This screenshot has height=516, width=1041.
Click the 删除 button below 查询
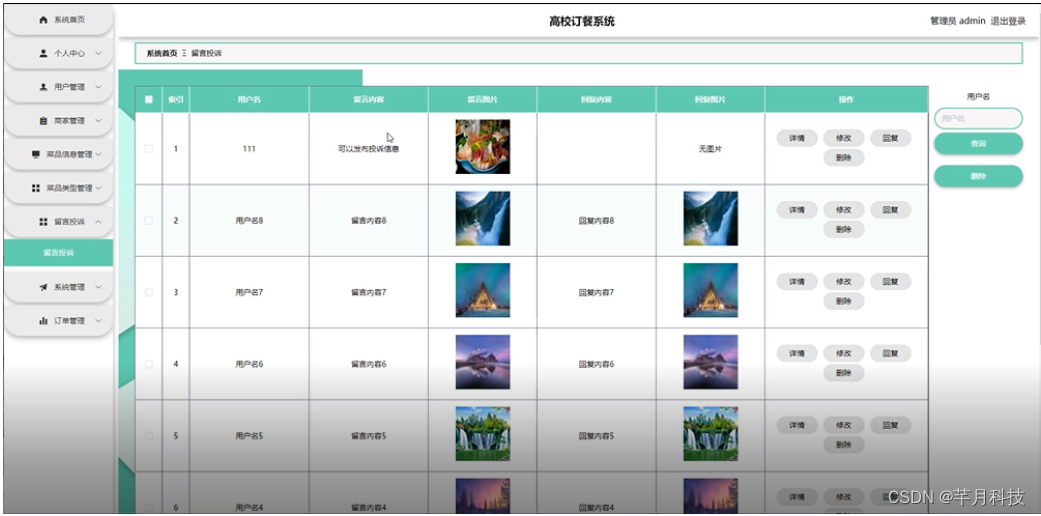tap(978, 177)
